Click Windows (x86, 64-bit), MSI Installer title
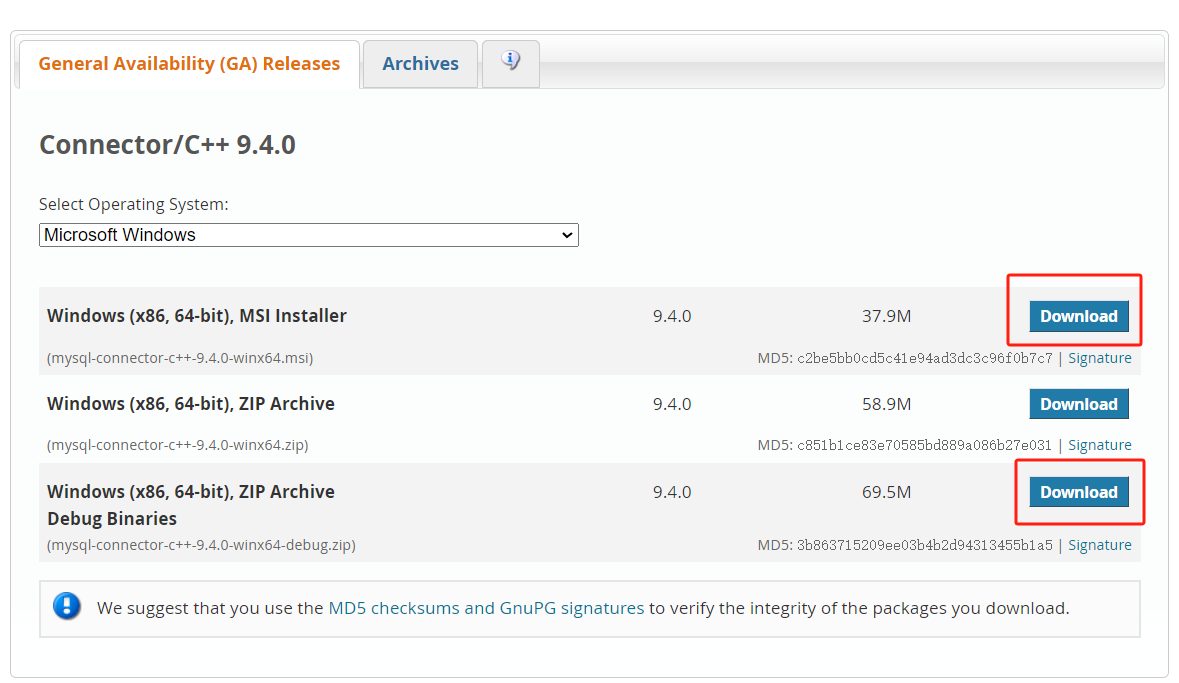The height and width of the screenshot is (683, 1179). [x=196, y=316]
